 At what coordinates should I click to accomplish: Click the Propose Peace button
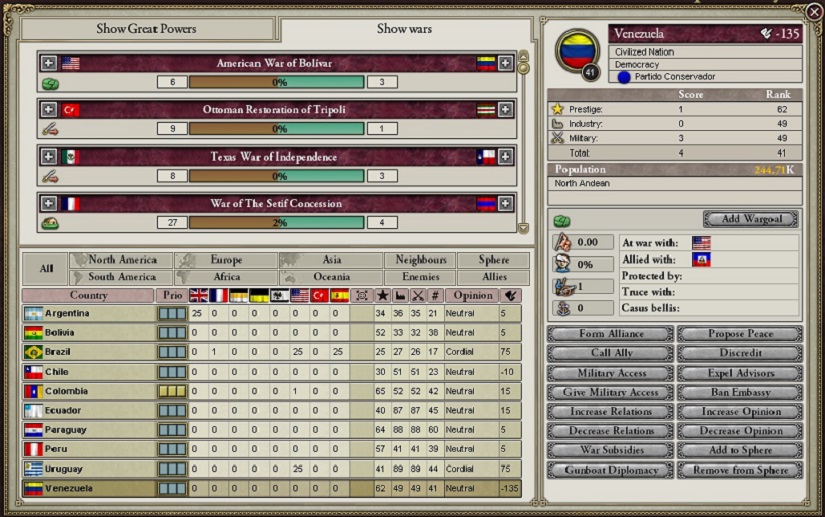pos(739,334)
